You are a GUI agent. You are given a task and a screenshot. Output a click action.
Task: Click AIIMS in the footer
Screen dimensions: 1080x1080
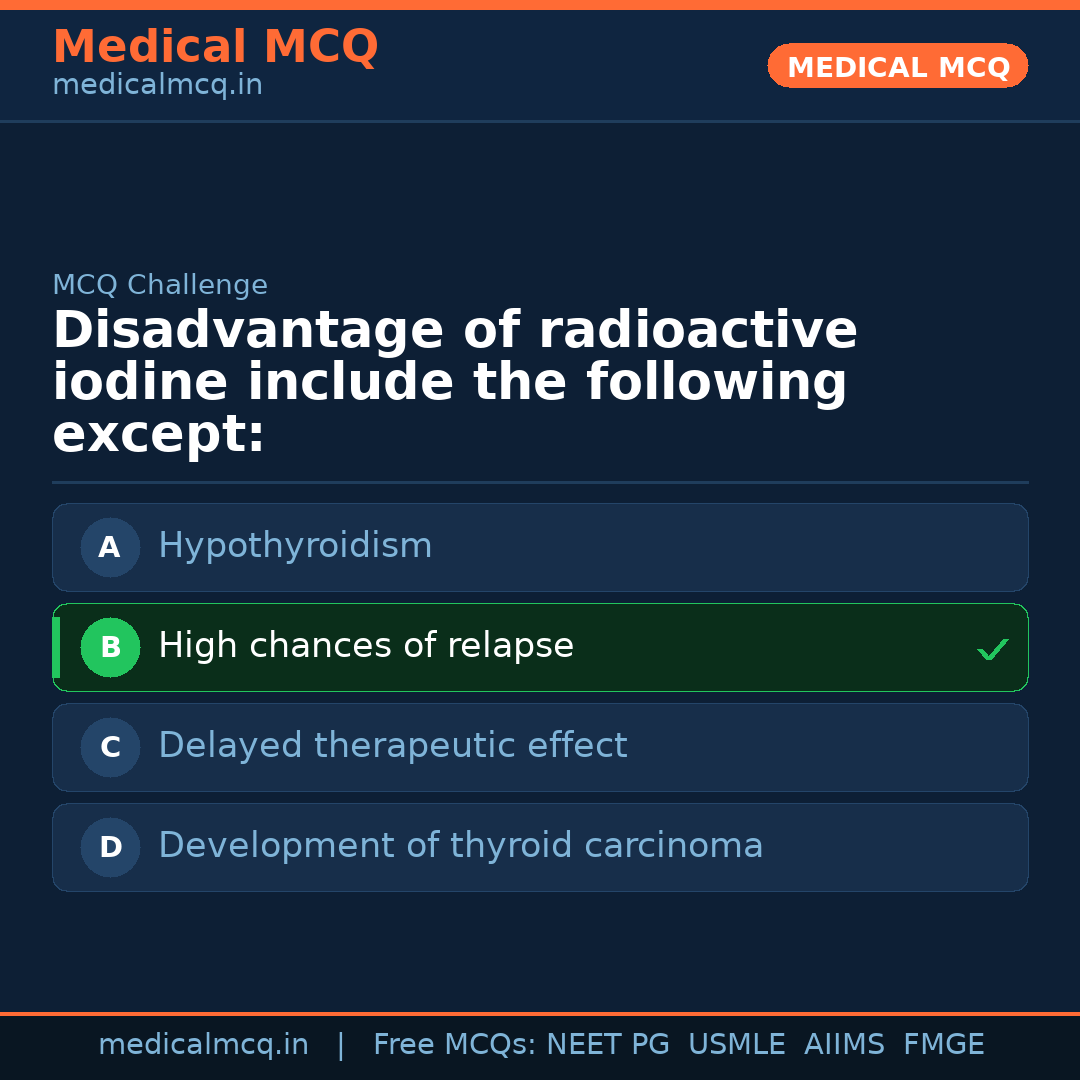[x=844, y=1045]
